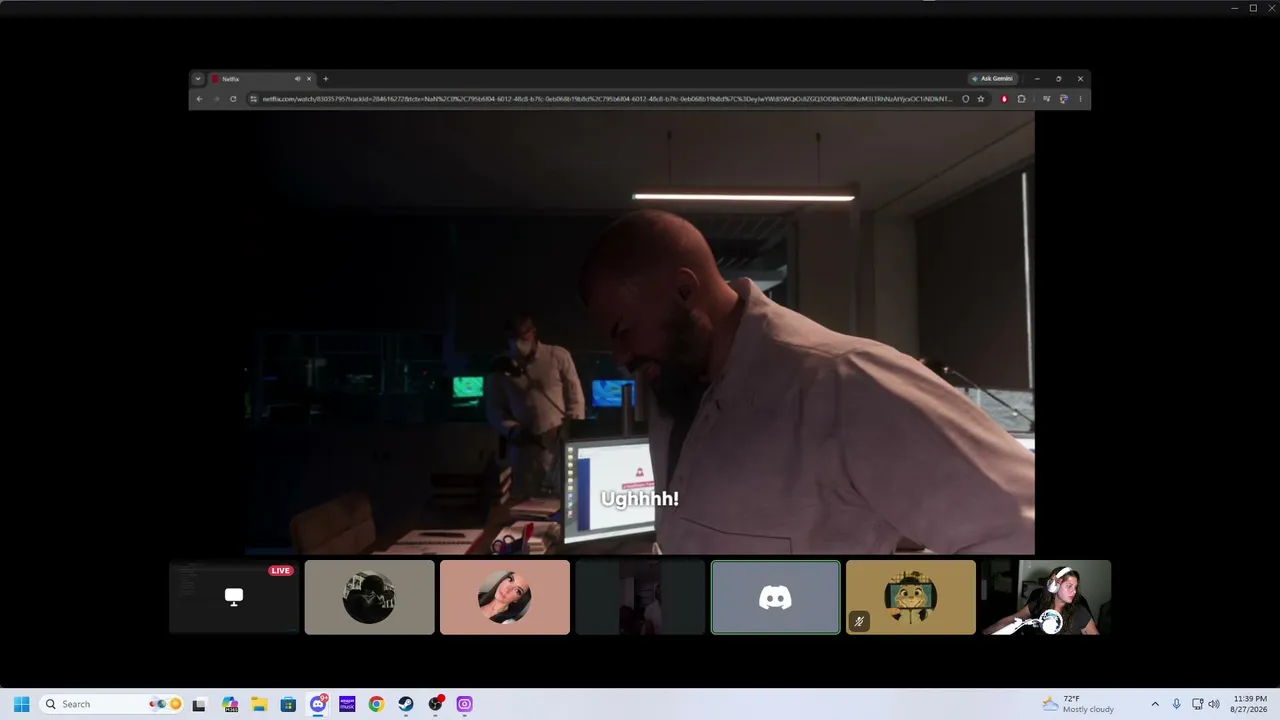This screenshot has height=720, width=1280.
Task: Select the webcam tile showing woman with headset
Action: (1046, 597)
